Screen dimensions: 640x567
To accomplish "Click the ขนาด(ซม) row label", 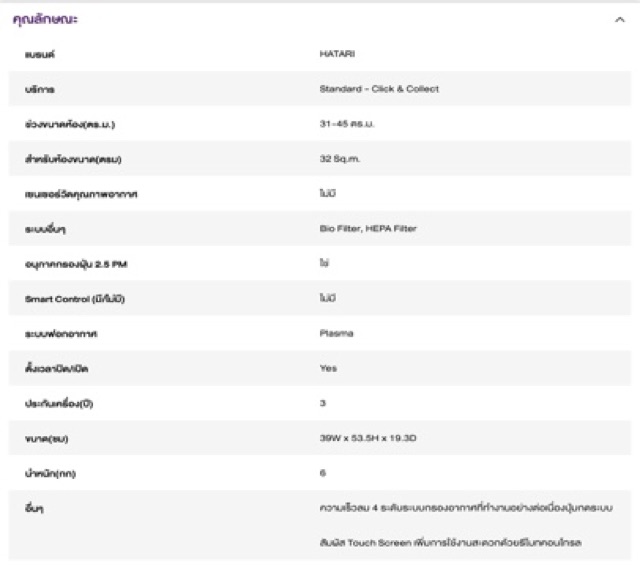I will click(x=46, y=438).
